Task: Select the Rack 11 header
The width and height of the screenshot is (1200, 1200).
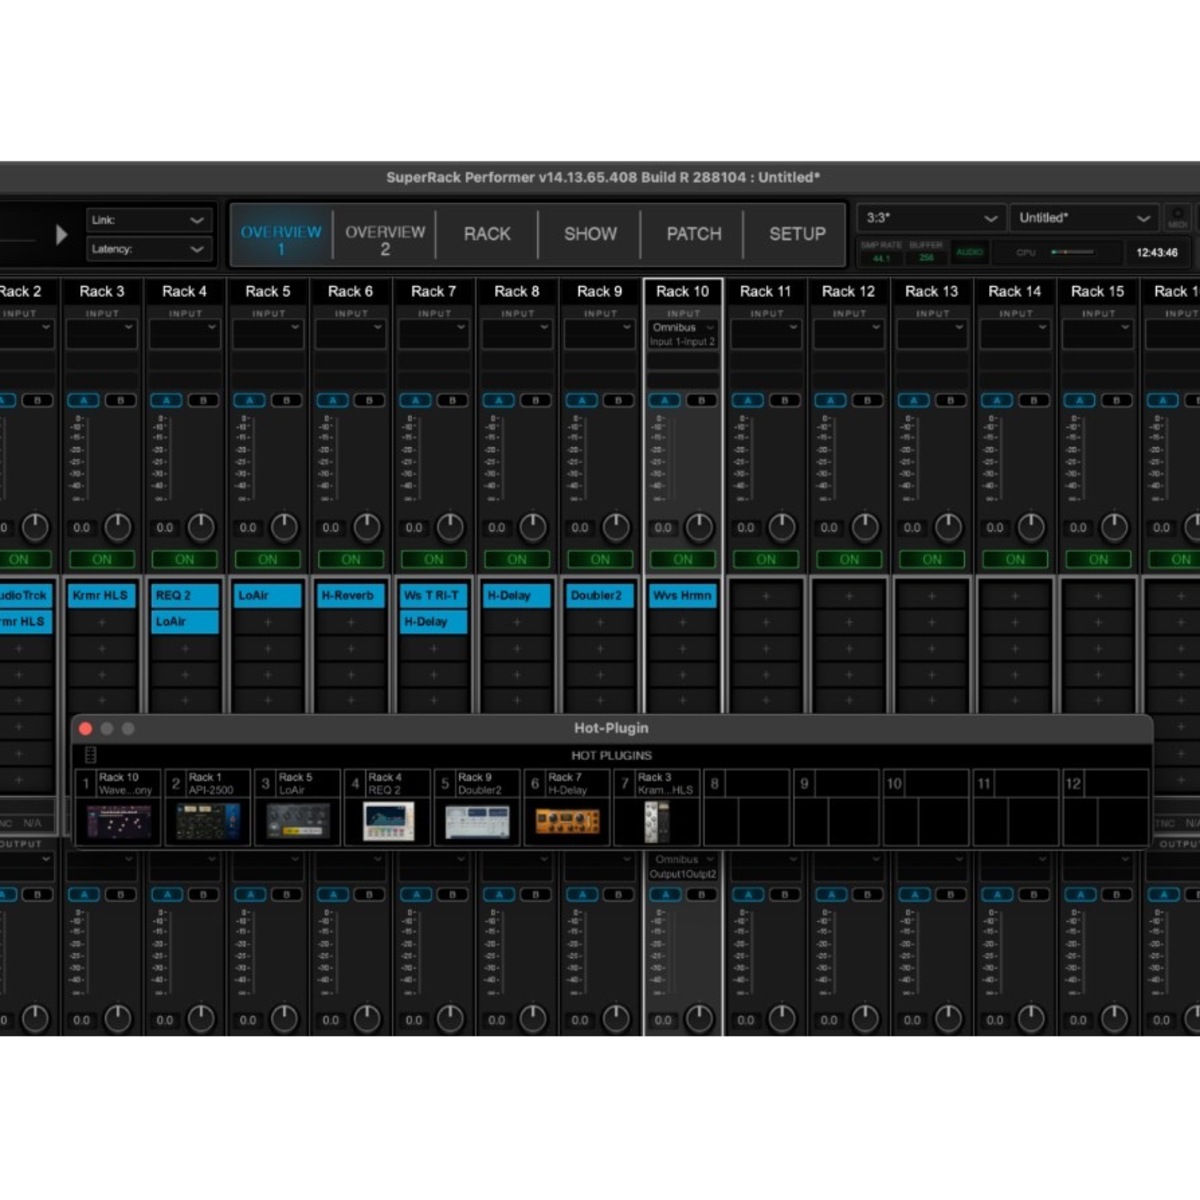Action: click(766, 291)
